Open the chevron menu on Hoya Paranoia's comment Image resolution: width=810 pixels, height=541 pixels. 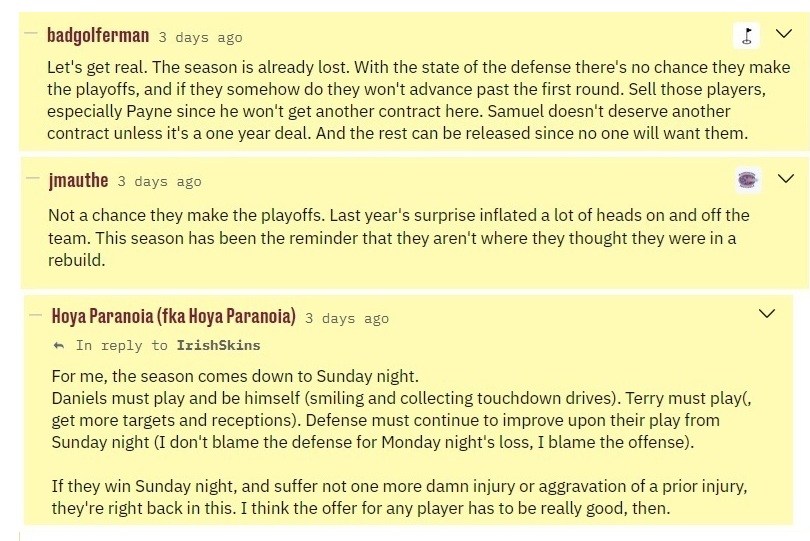click(768, 314)
